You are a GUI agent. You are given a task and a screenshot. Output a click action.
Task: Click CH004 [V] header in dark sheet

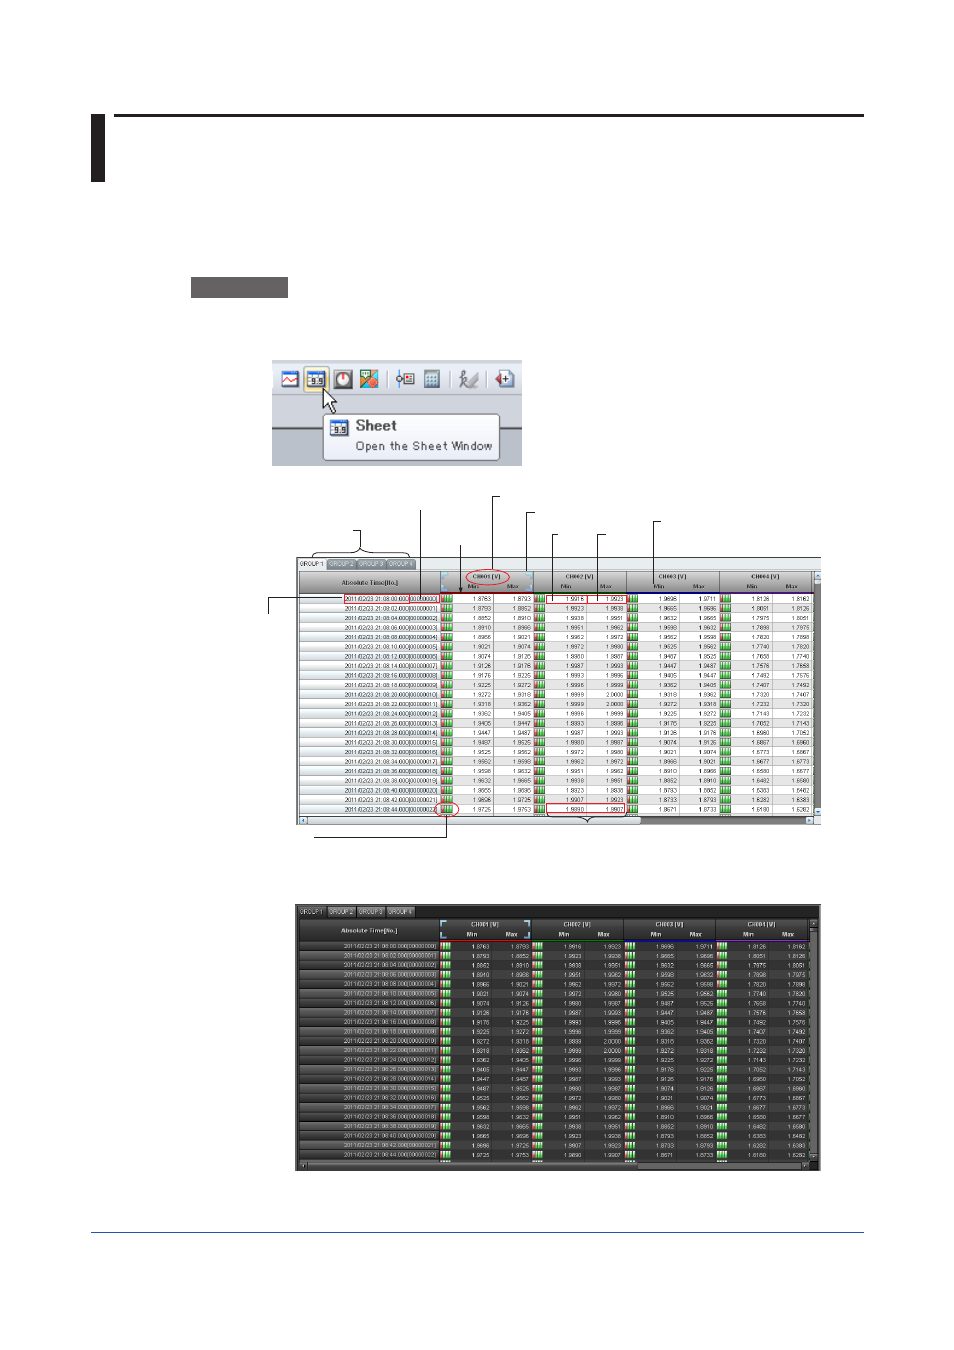click(x=762, y=925)
